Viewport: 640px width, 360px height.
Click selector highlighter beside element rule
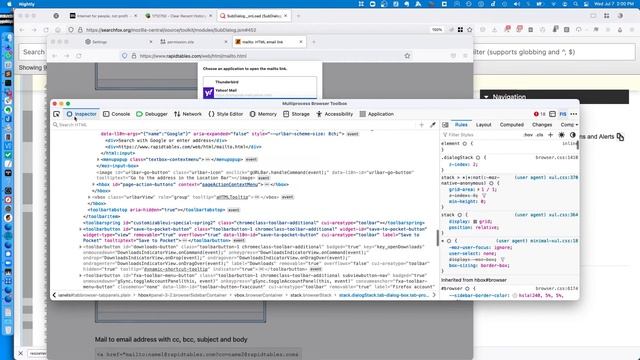pos(464,144)
